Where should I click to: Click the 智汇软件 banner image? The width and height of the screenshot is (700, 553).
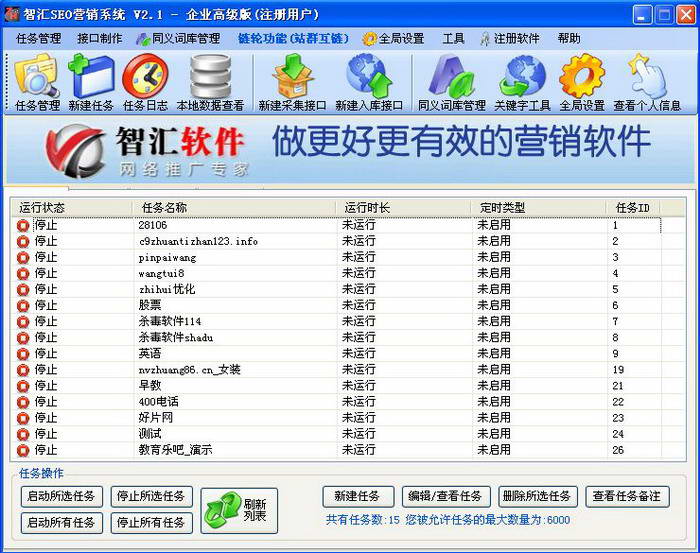[349, 150]
